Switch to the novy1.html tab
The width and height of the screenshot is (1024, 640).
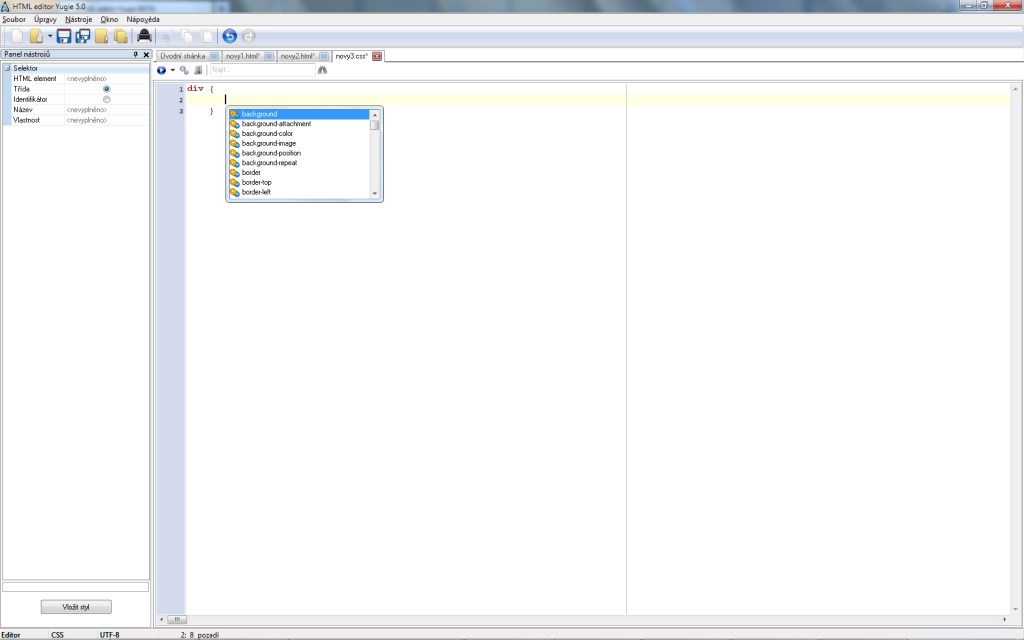point(243,57)
